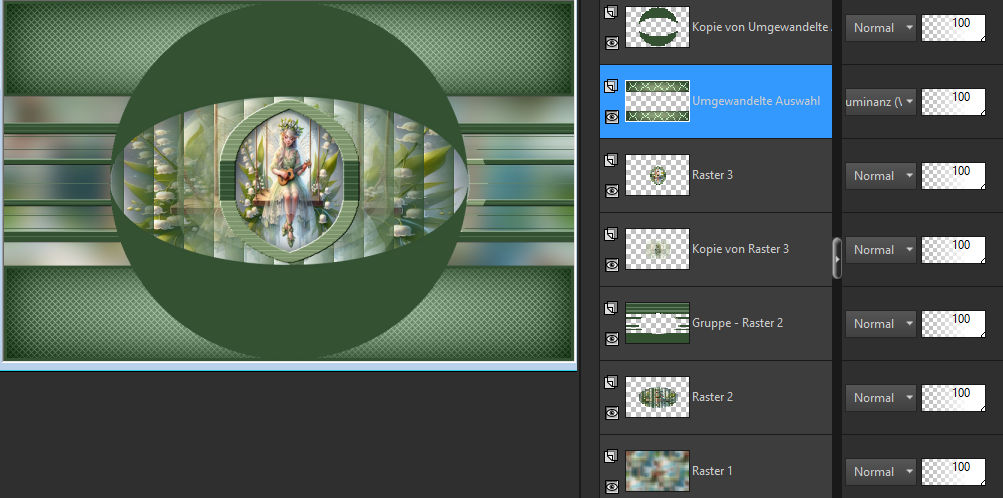This screenshot has width=1003, height=498.
Task: Select thumbnail of Raster 3 layer
Action: coord(657,175)
